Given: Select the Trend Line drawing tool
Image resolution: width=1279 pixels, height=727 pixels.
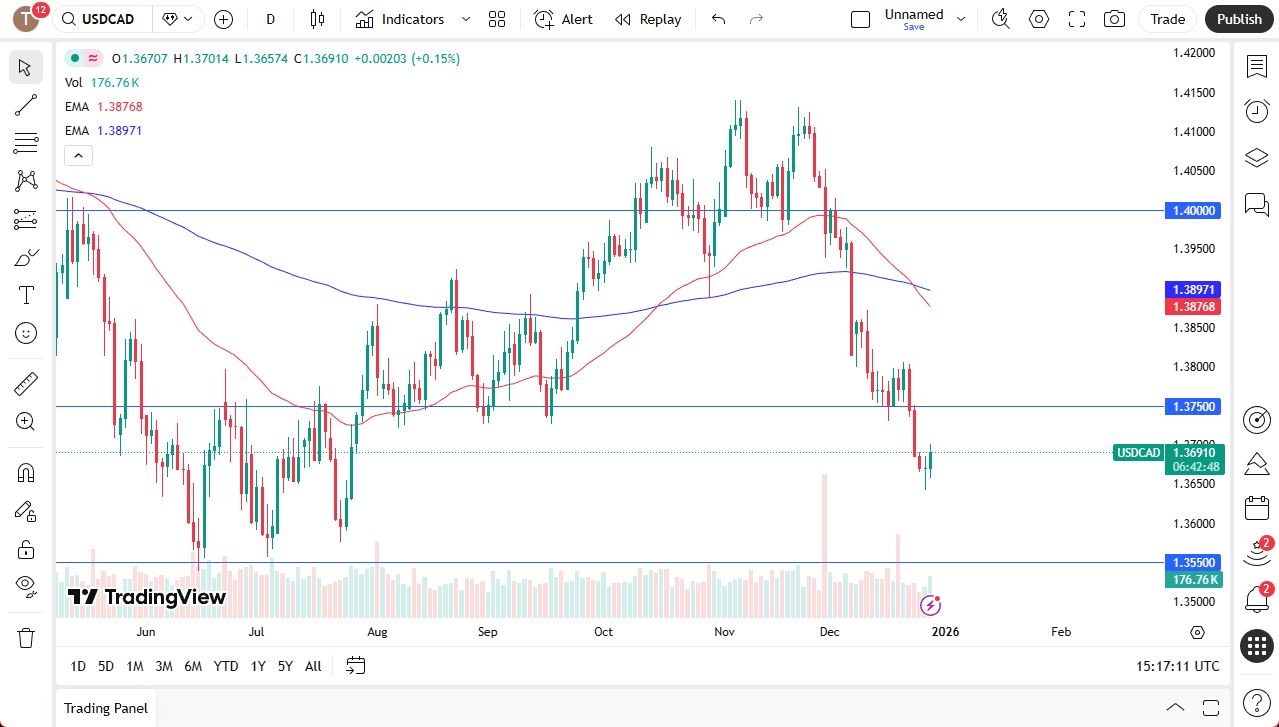Looking at the screenshot, I should click(x=26, y=106).
